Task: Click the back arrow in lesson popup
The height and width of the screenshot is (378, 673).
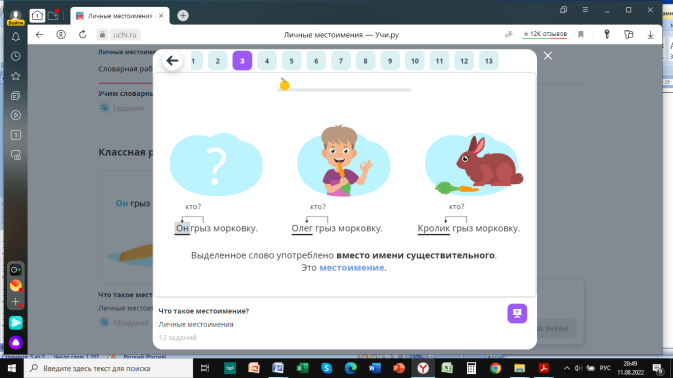Action: coord(172,60)
